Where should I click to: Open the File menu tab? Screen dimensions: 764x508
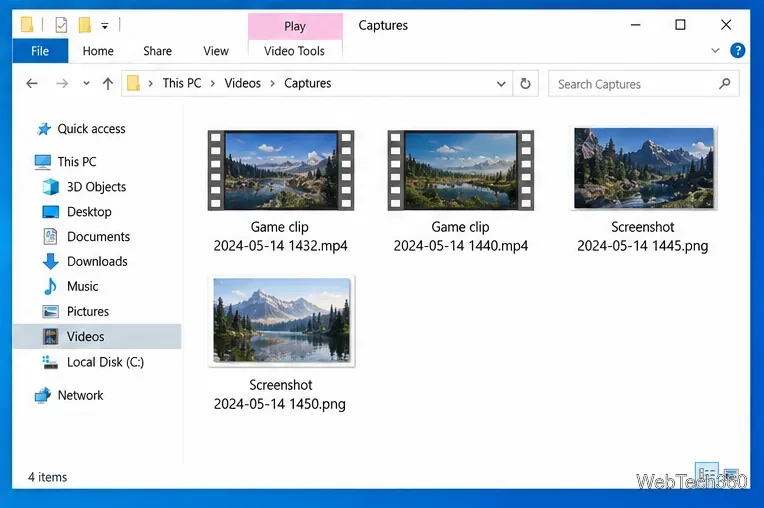40,51
